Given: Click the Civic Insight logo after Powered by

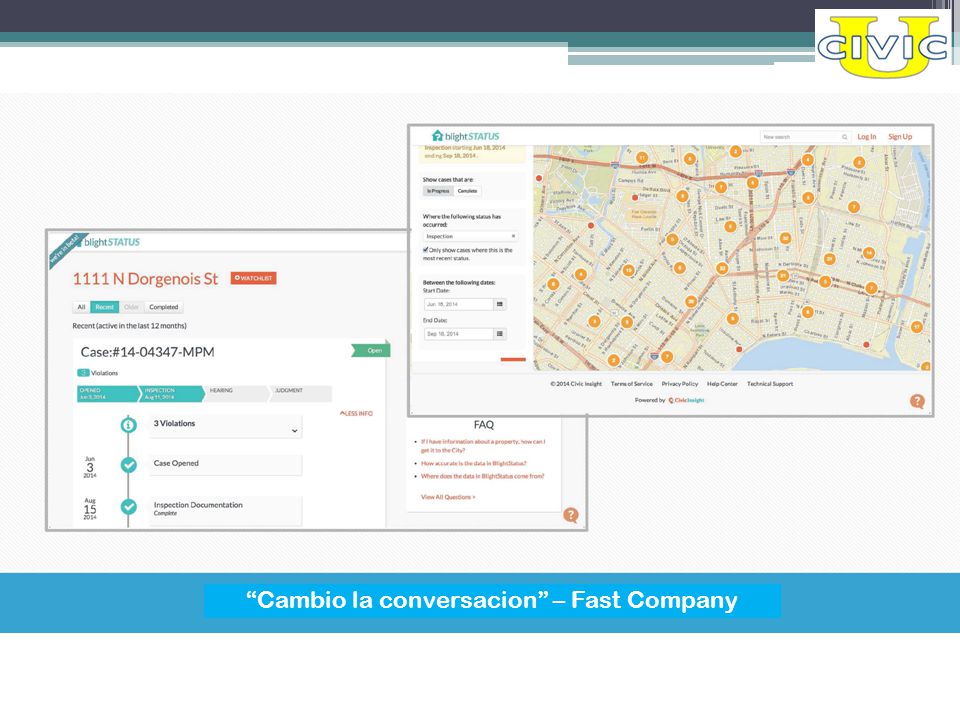Looking at the screenshot, I should coord(686,400).
